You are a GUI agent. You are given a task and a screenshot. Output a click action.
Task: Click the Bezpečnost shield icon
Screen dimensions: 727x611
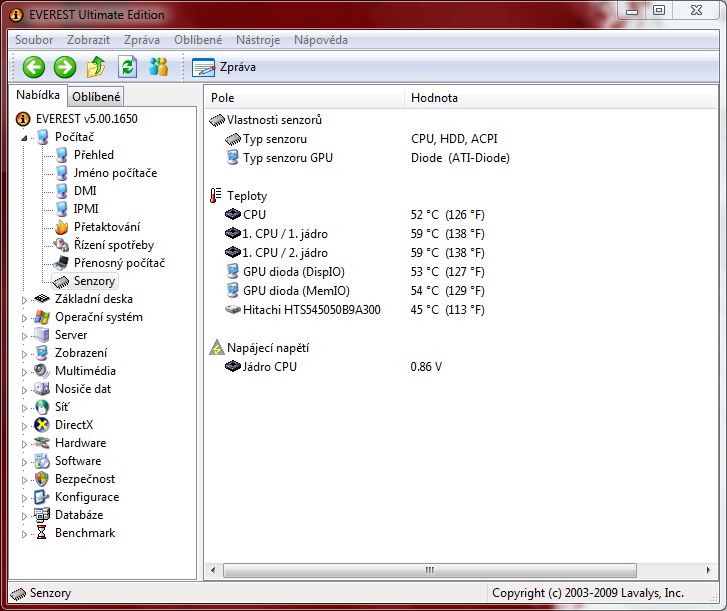(42, 479)
